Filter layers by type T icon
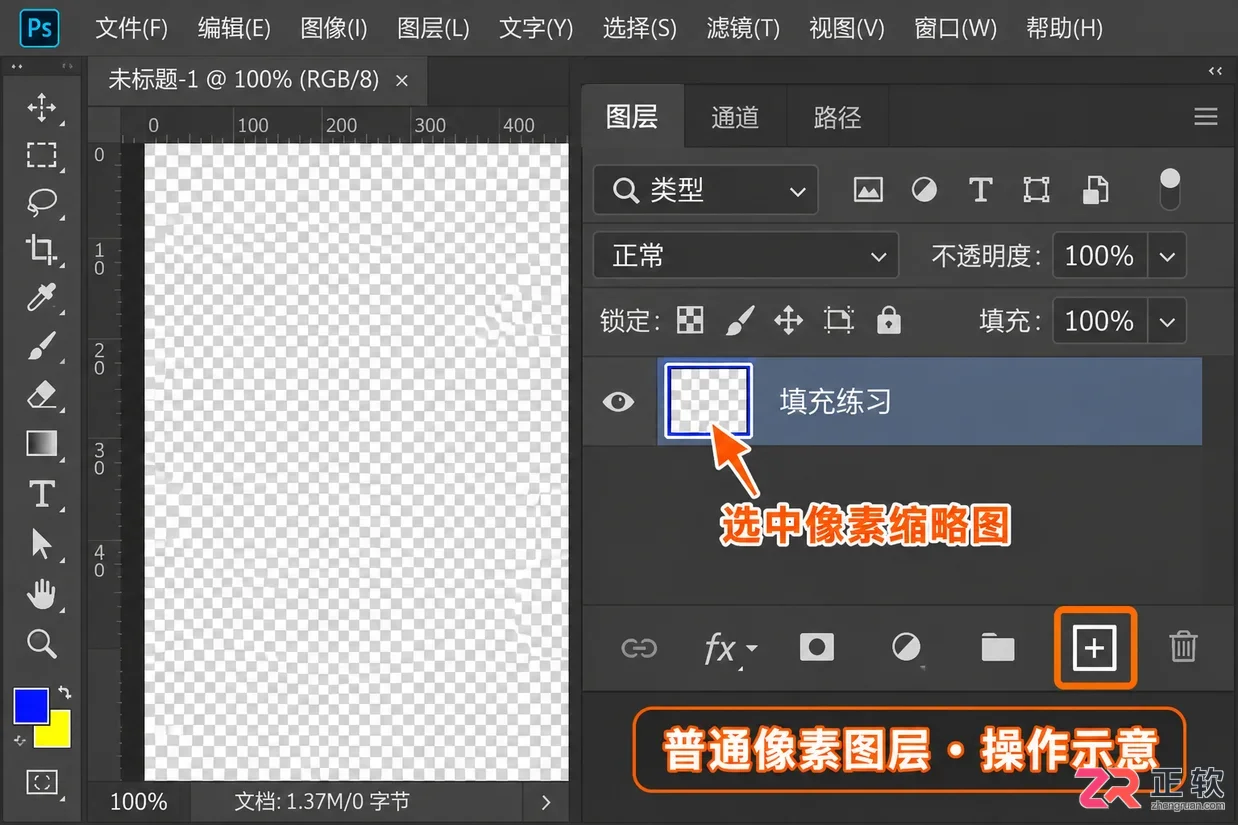The width and height of the screenshot is (1238, 825). (x=980, y=190)
